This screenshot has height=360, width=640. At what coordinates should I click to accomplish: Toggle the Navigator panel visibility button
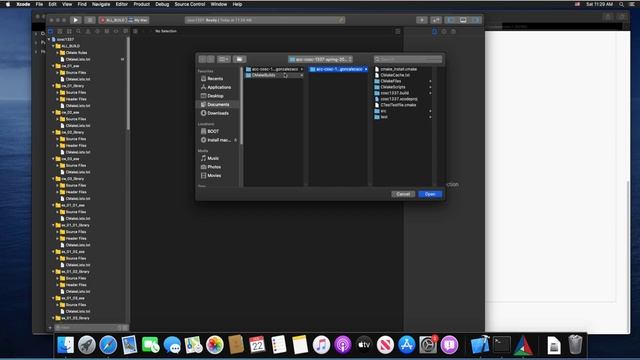[451, 20]
